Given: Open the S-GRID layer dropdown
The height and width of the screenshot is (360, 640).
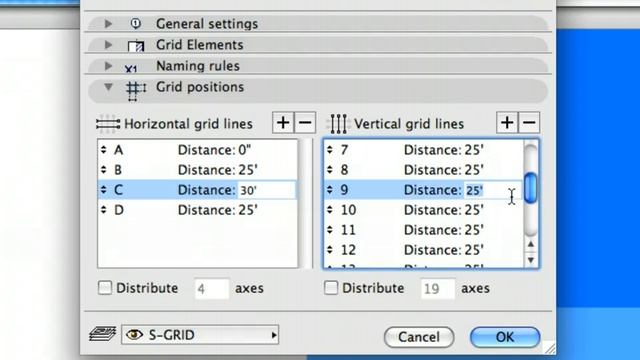Looking at the screenshot, I should coord(200,335).
